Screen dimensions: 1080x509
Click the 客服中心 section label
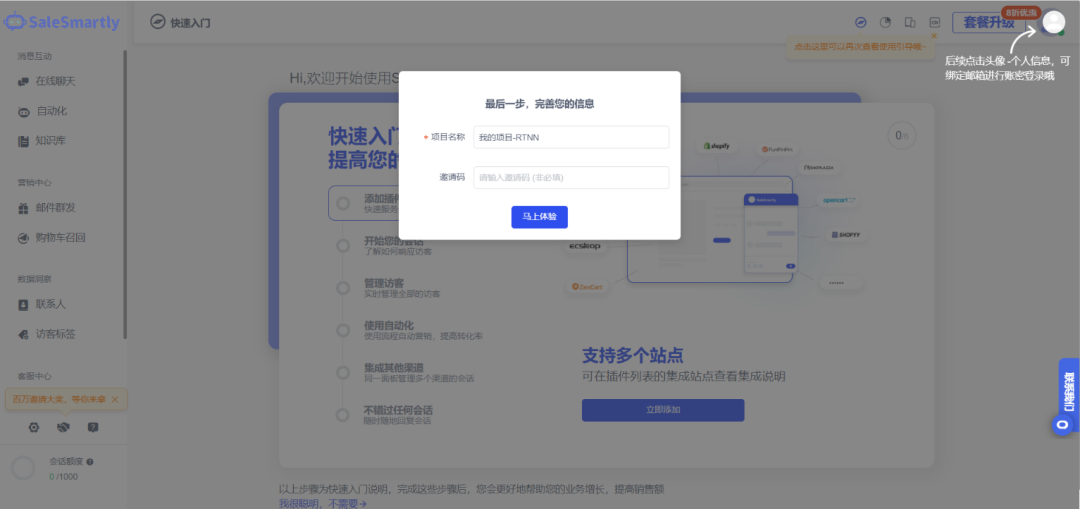34,376
